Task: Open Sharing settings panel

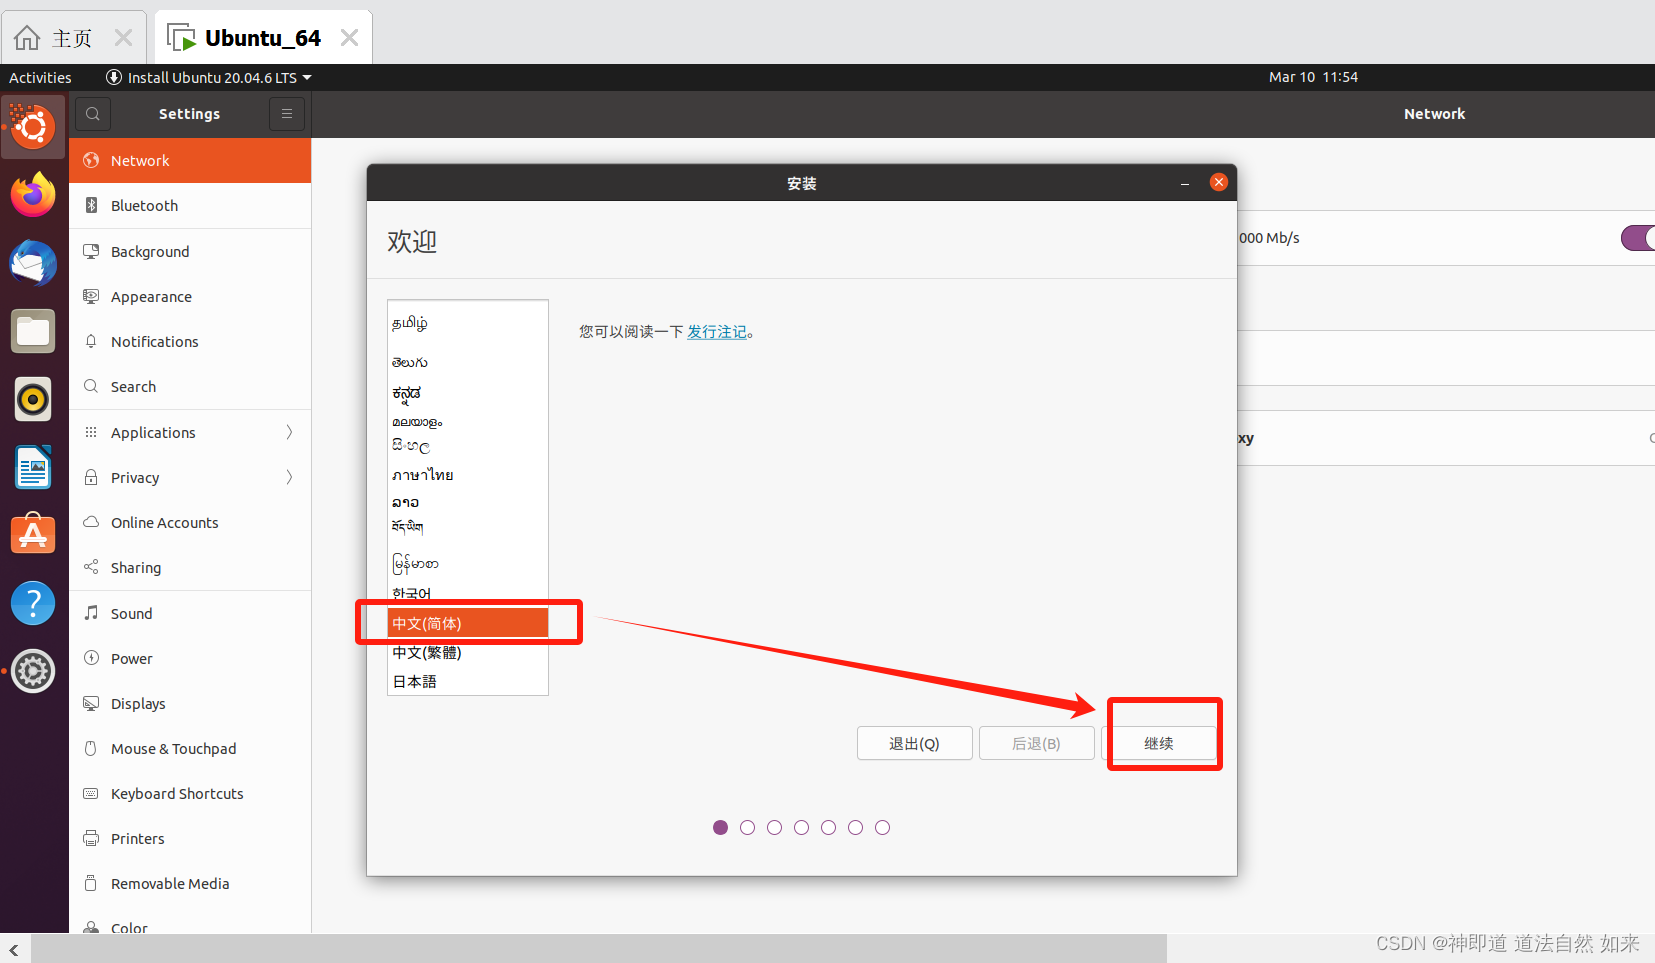Action: tap(190, 567)
